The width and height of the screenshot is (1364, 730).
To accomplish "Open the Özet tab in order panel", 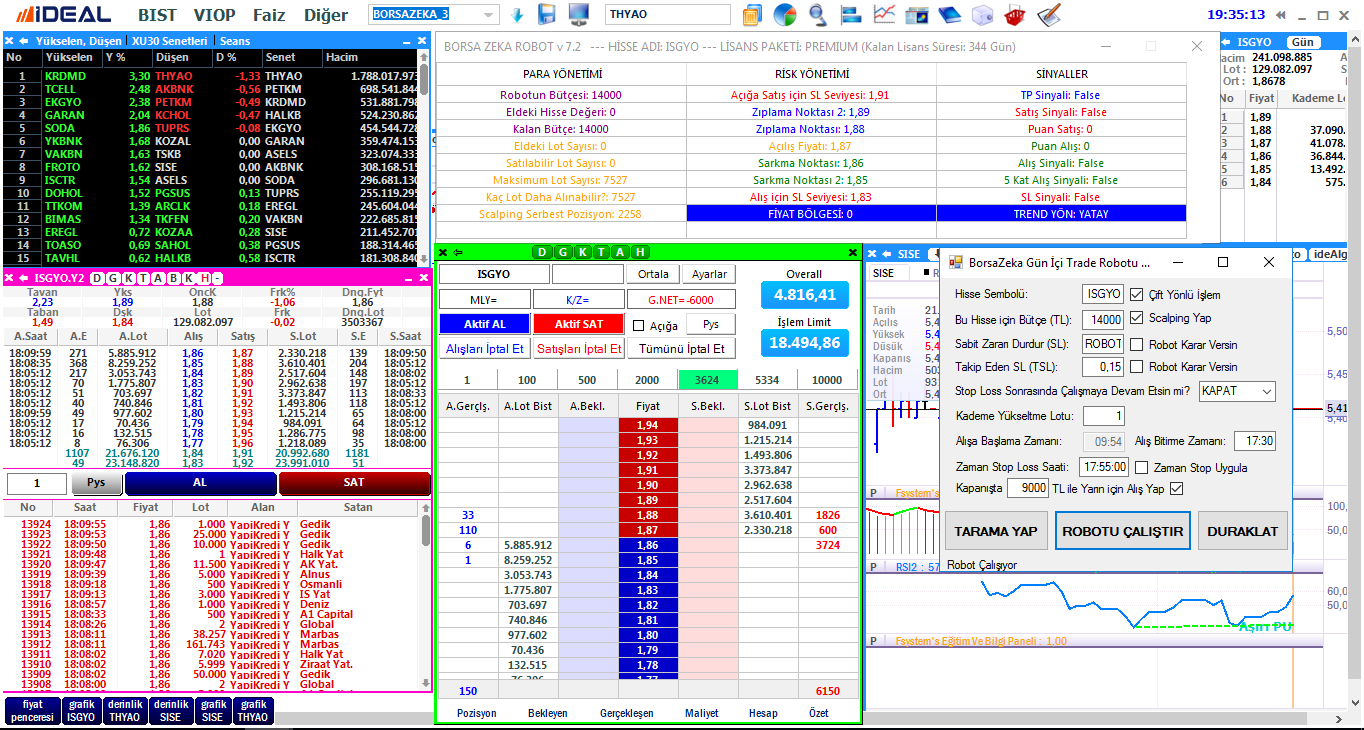I will [x=818, y=713].
